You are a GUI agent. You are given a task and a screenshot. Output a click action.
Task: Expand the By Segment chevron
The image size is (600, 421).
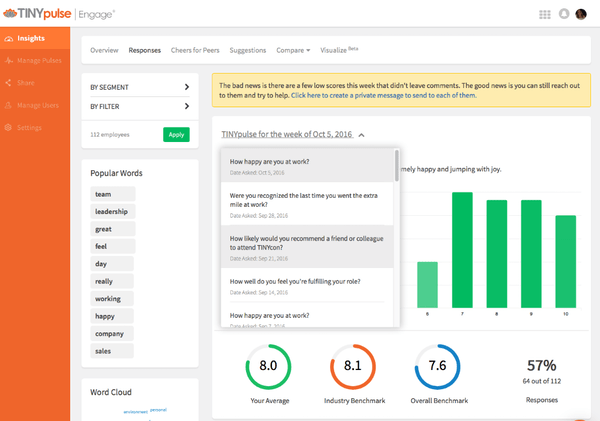click(187, 87)
